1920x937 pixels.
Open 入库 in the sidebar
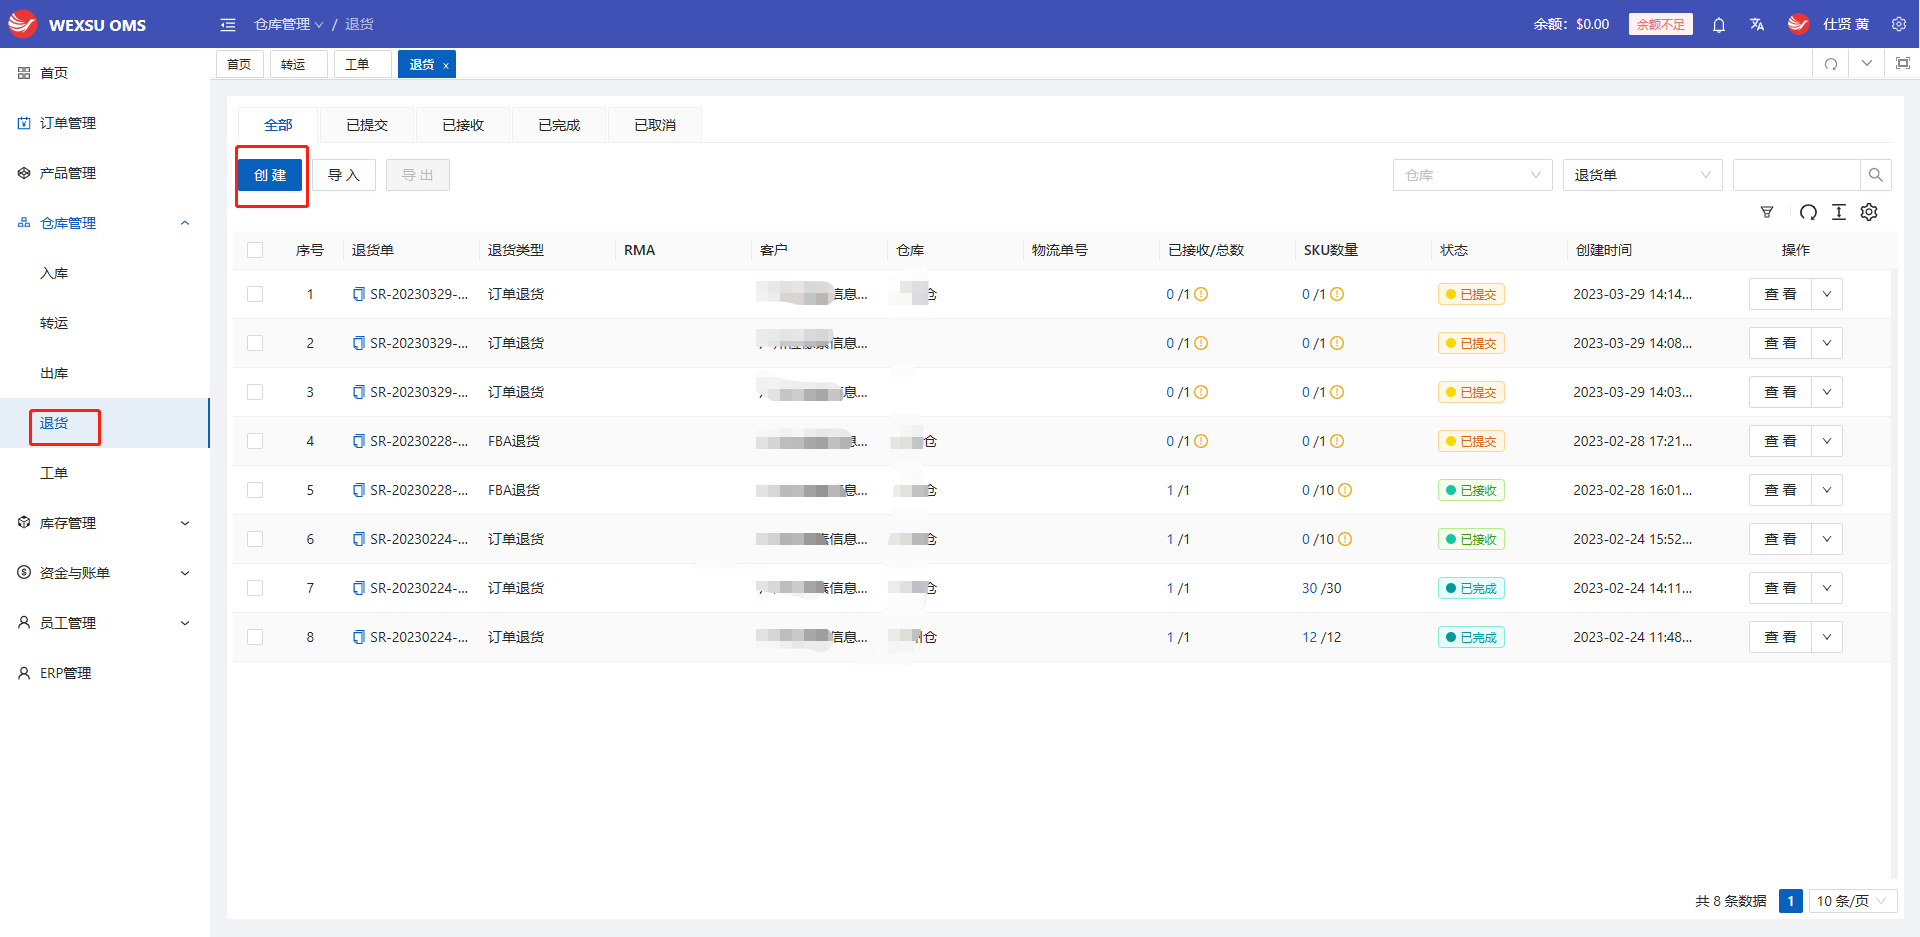105,273
